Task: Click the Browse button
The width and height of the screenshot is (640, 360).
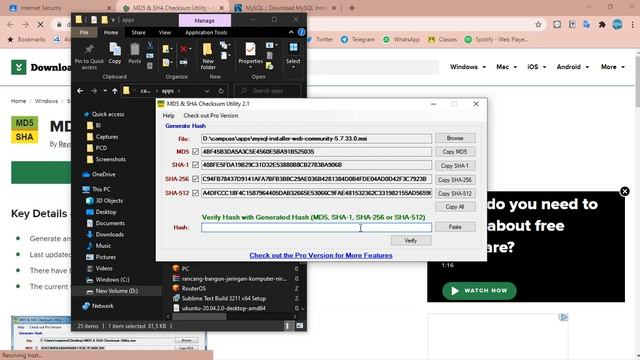Action: pos(455,138)
